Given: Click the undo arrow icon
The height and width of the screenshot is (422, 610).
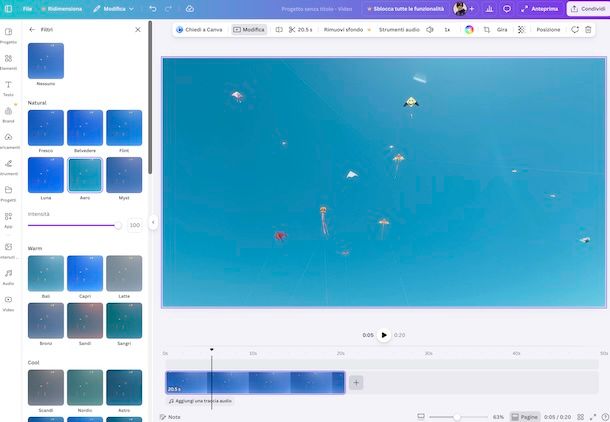Looking at the screenshot, I should [x=153, y=8].
